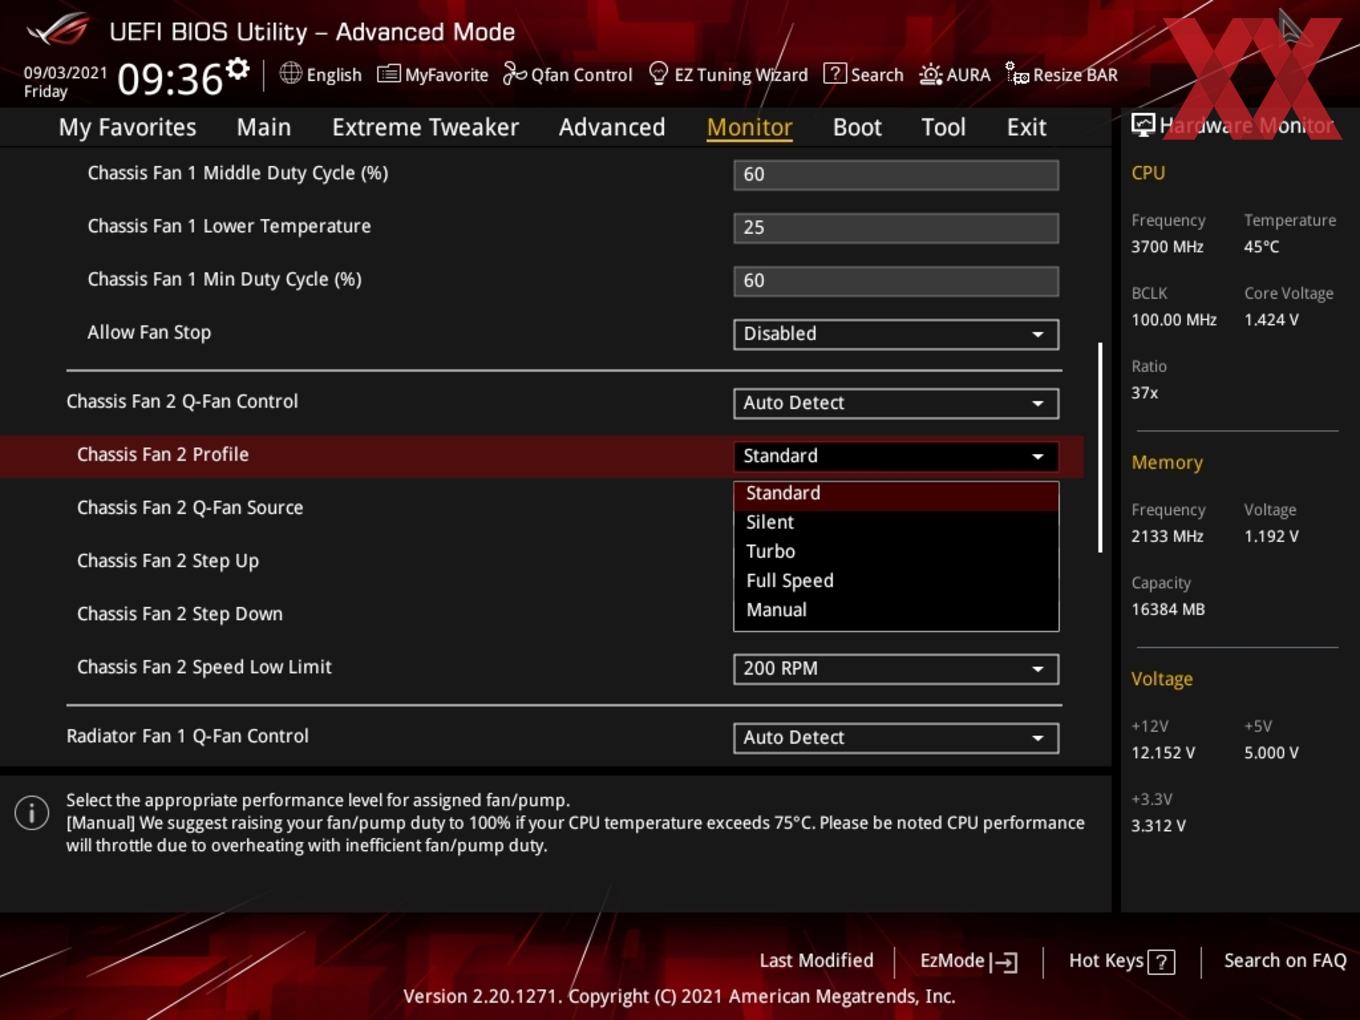The height and width of the screenshot is (1020, 1360).
Task: Choose Standard in the profile list
Action: point(896,494)
